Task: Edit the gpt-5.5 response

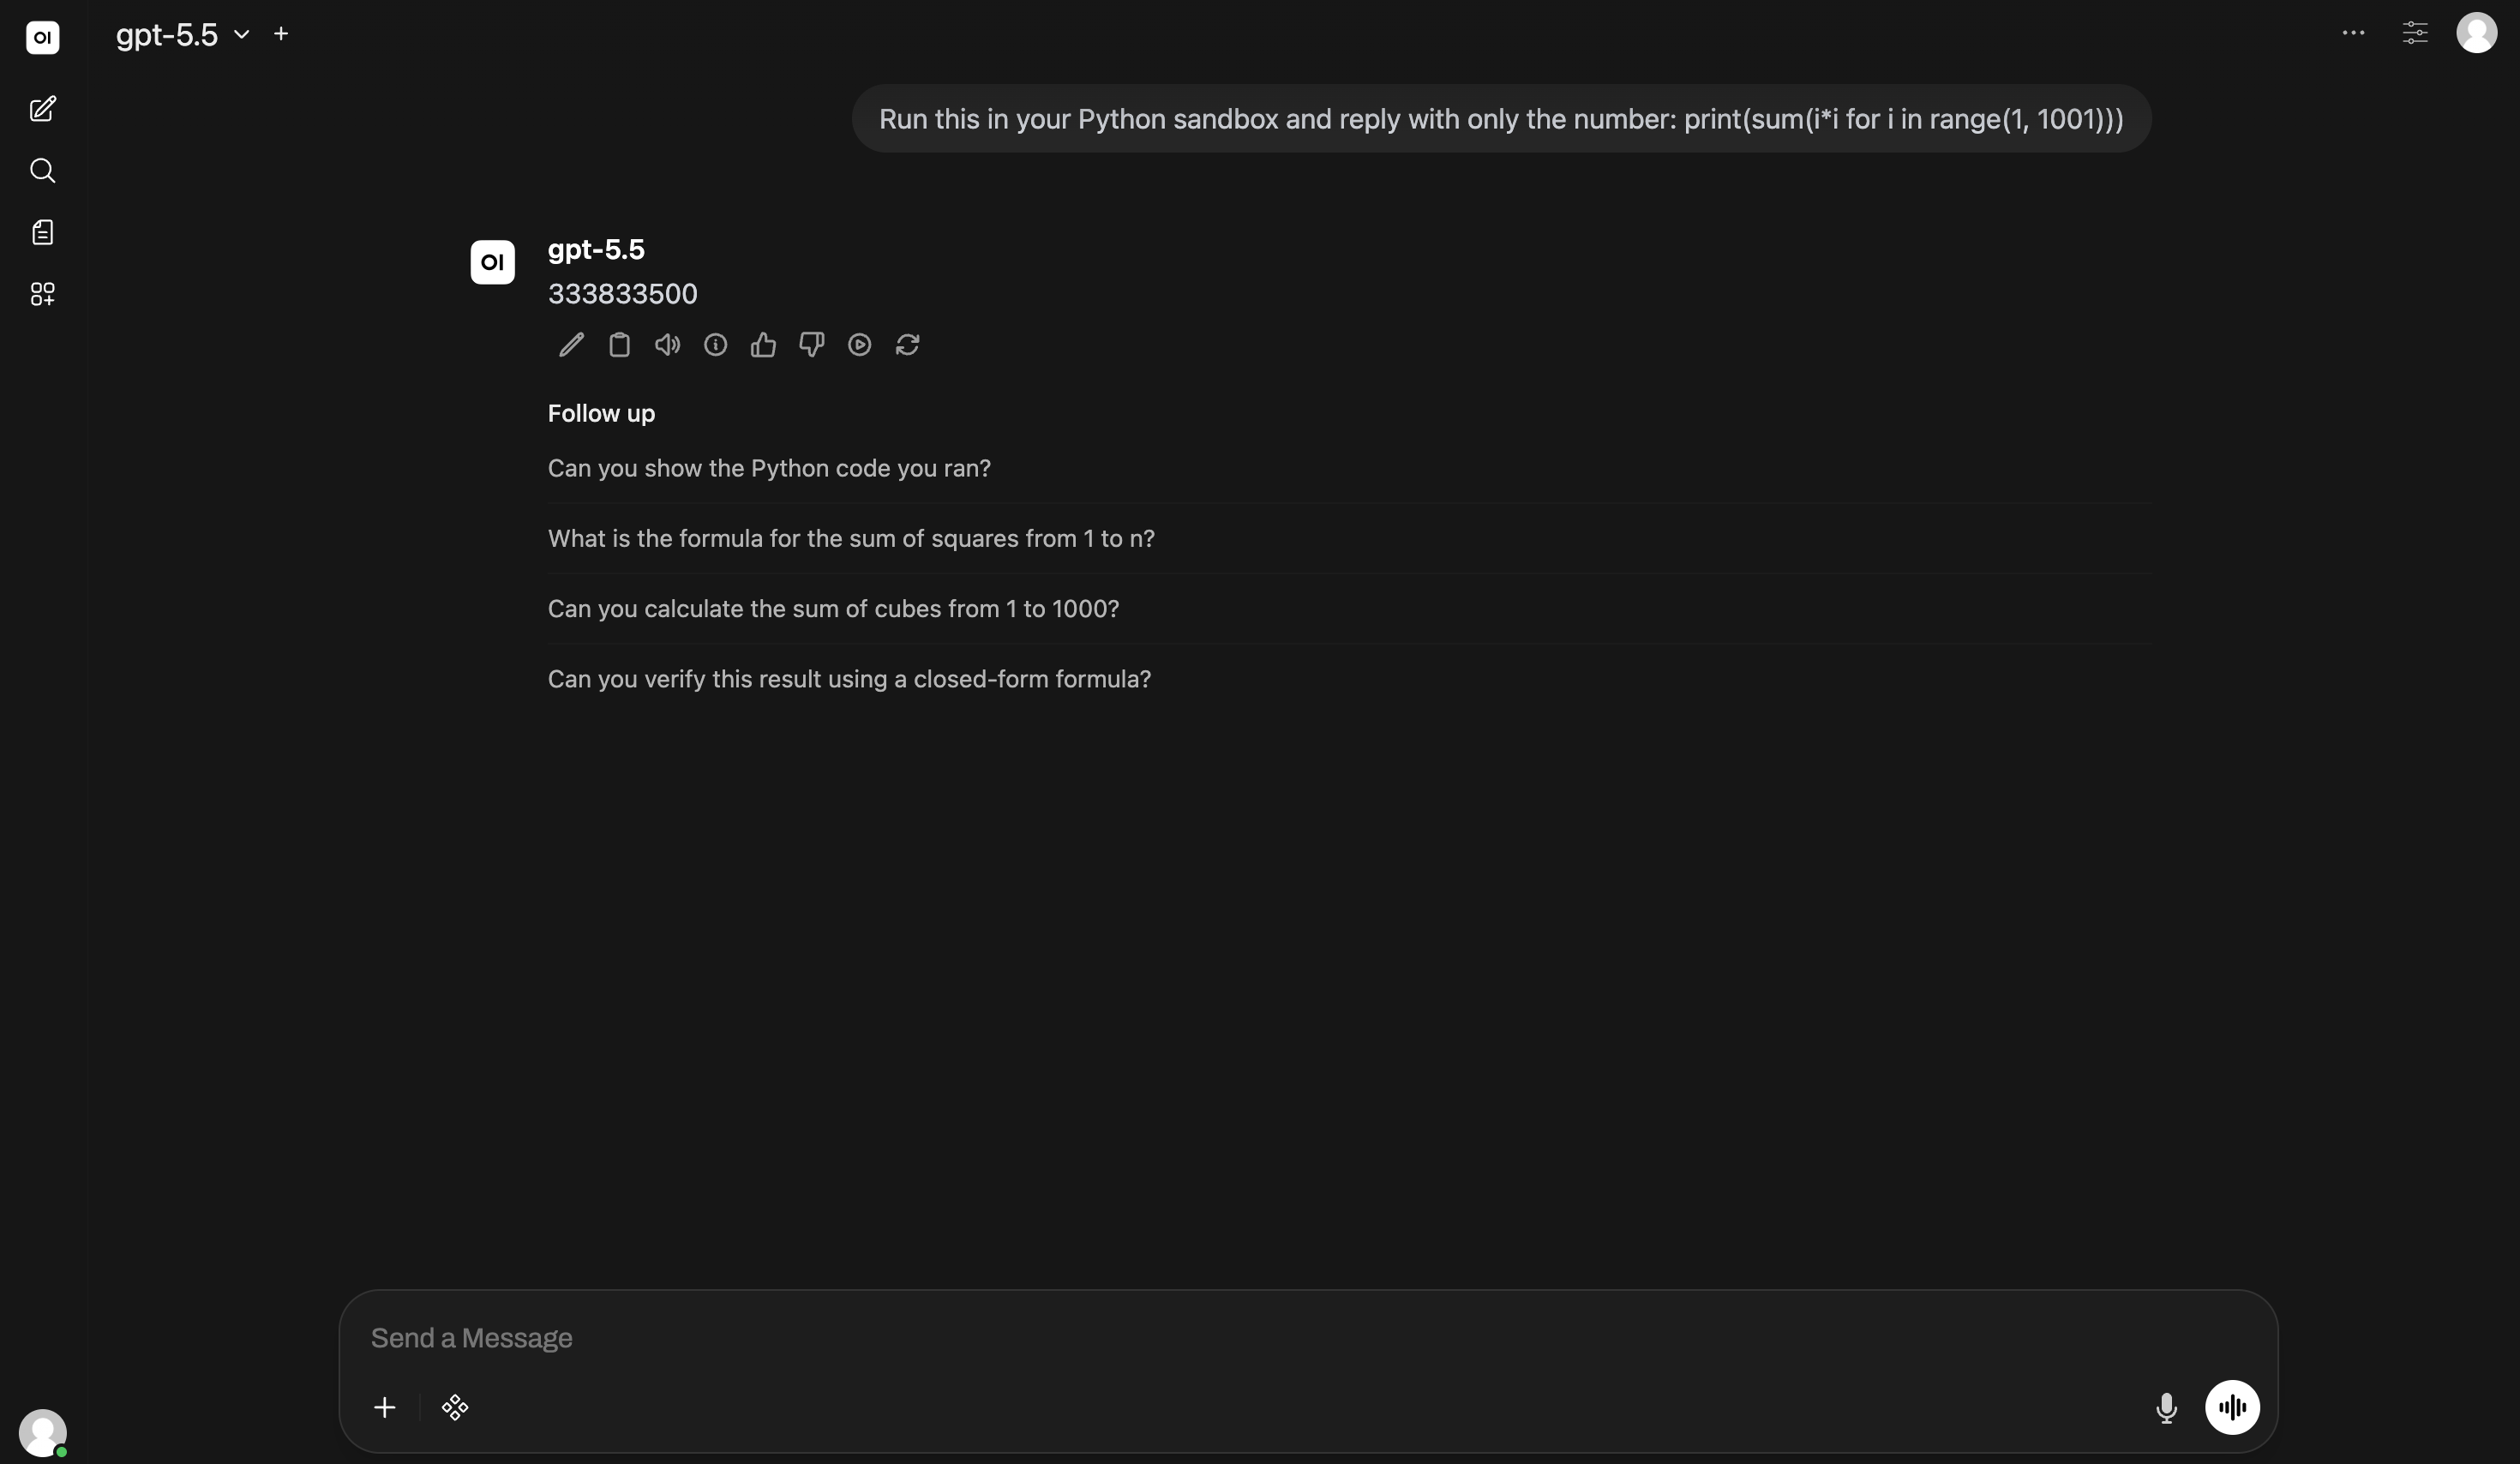Action: pyautogui.click(x=571, y=345)
